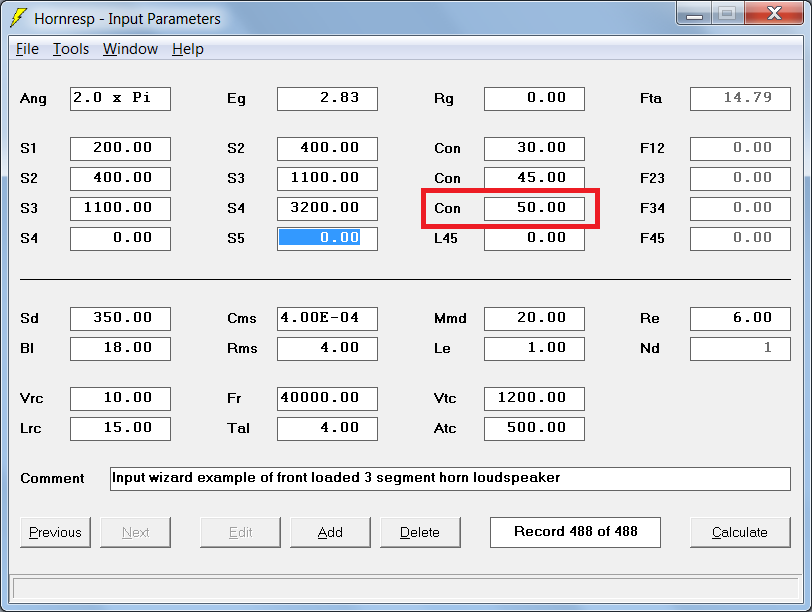Click the Cms field 4.00E-04
This screenshot has width=812, height=612.
click(x=327, y=319)
